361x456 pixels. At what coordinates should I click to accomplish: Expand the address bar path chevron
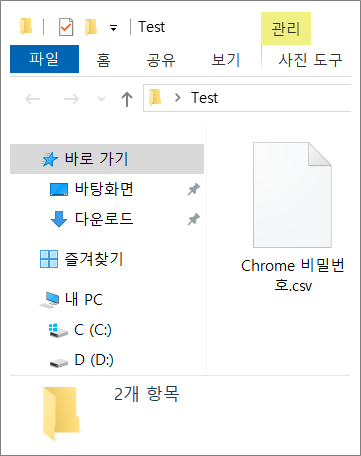[x=178, y=98]
